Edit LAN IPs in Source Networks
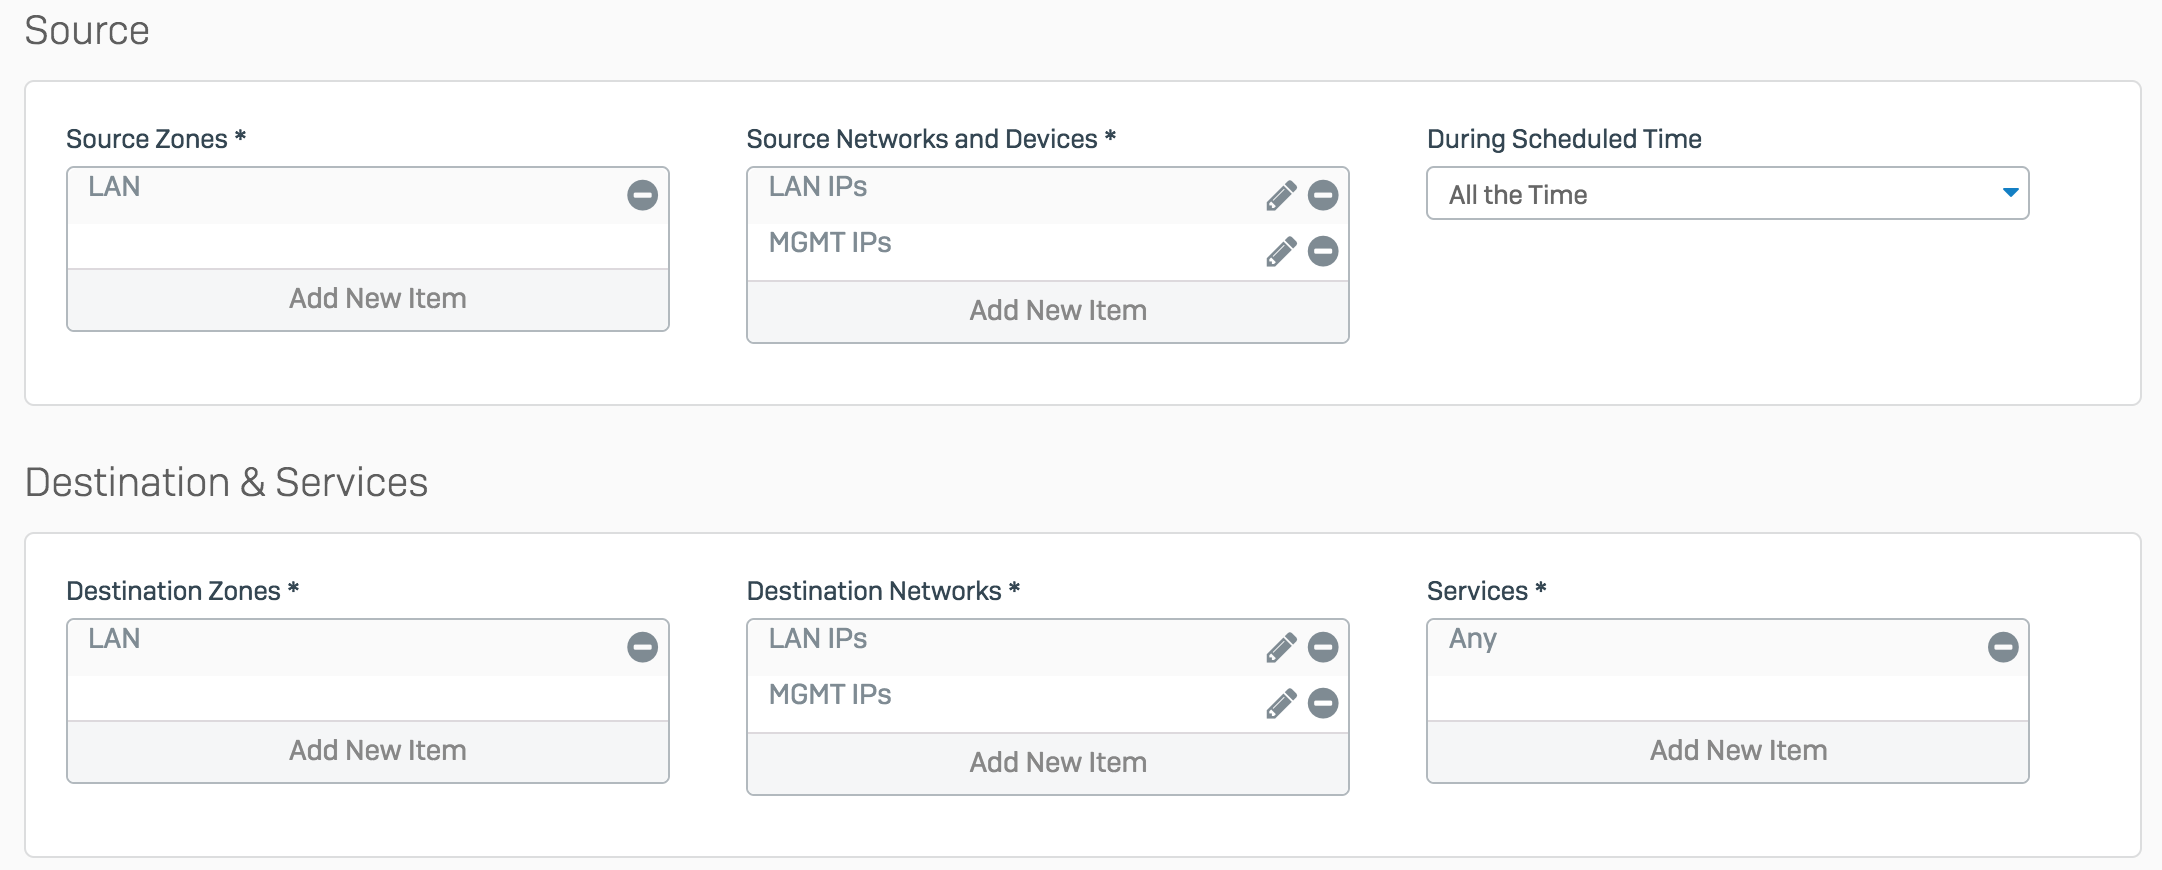 pos(1280,196)
